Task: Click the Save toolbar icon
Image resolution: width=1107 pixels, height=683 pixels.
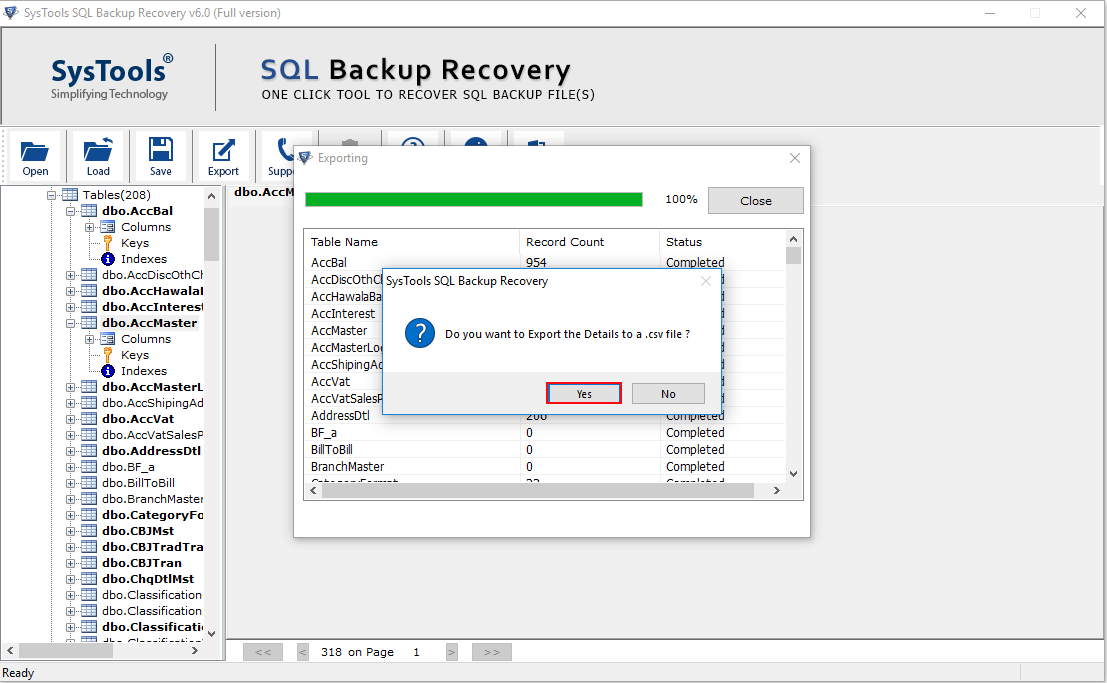Action: click(160, 157)
